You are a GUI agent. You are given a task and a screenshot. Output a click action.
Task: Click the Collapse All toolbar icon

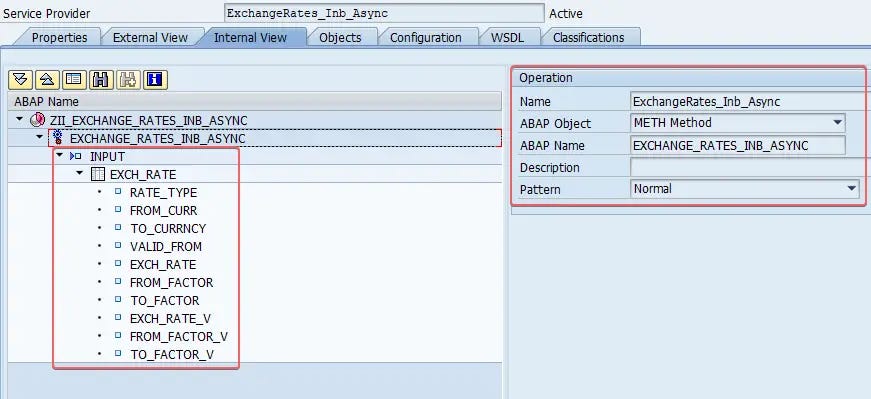click(x=47, y=79)
